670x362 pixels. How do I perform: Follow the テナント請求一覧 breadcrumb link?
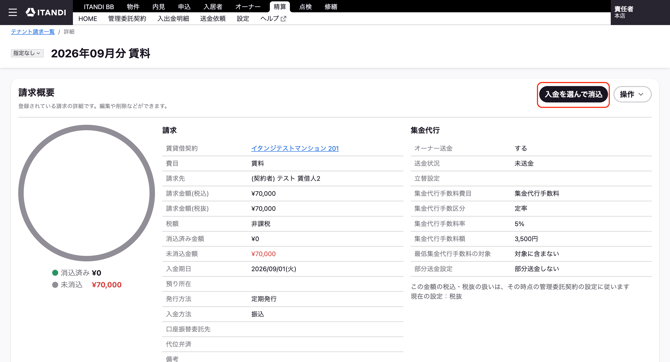point(33,32)
